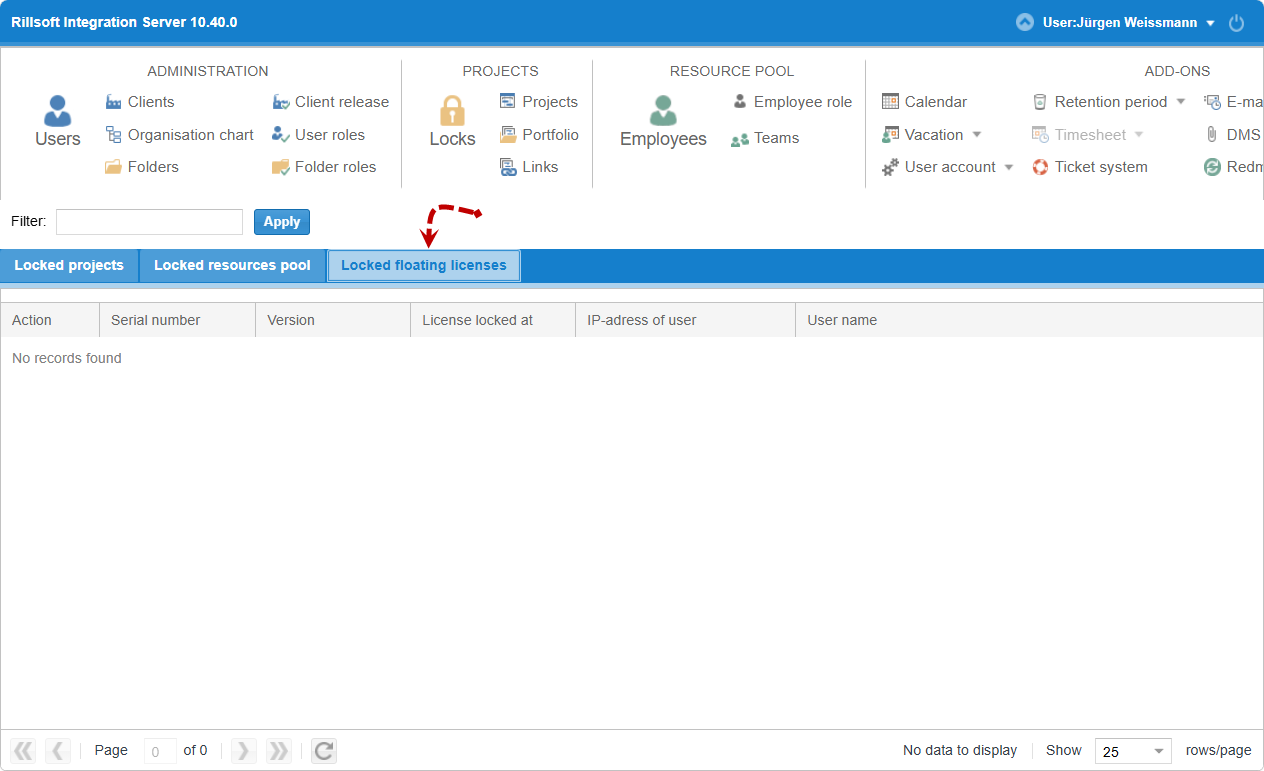Open Organisation chart icon
The width and height of the screenshot is (1264, 771).
[113, 135]
